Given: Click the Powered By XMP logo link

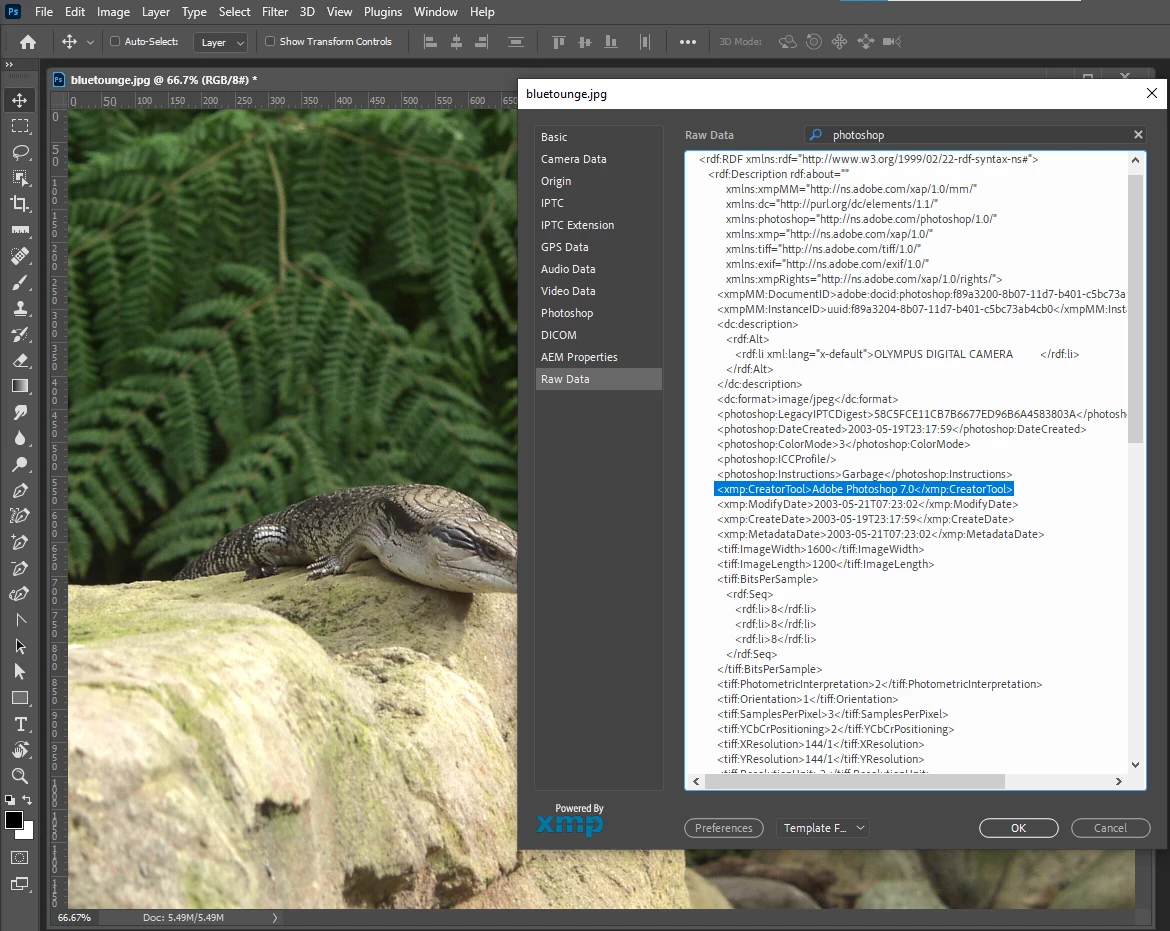Looking at the screenshot, I should click(571, 819).
